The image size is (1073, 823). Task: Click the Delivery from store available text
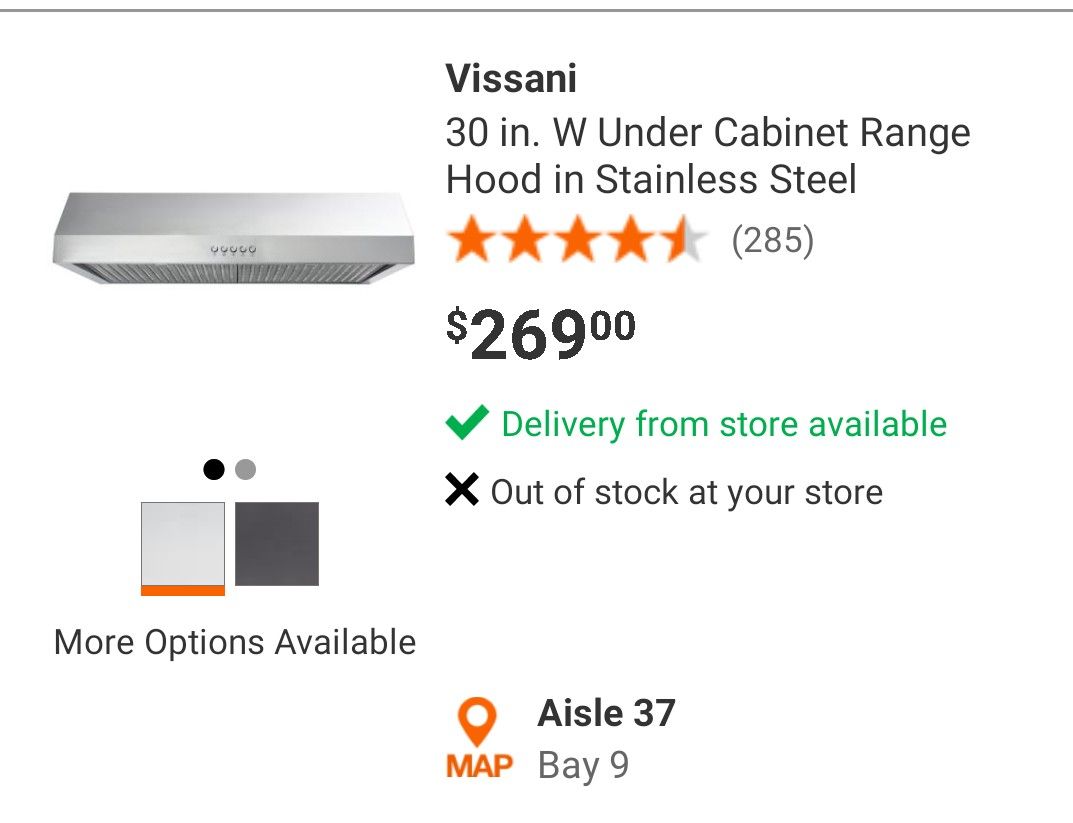tap(724, 424)
